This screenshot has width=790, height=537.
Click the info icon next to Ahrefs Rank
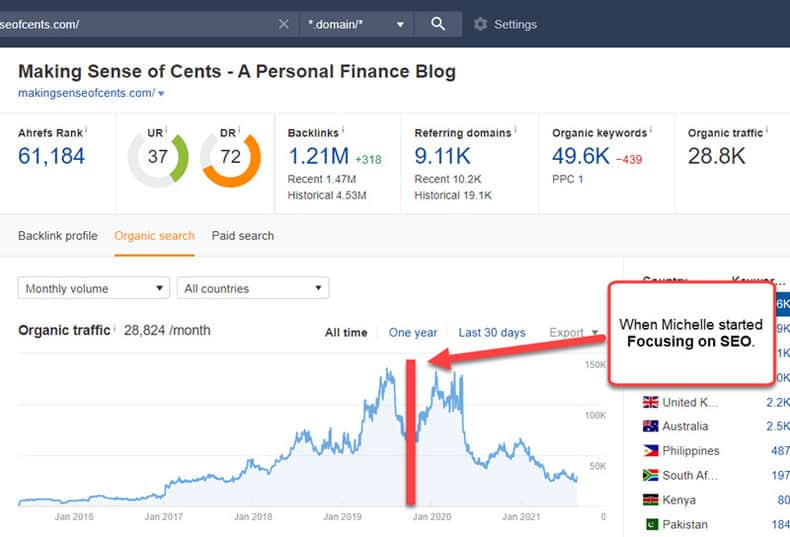pyautogui.click(x=86, y=130)
